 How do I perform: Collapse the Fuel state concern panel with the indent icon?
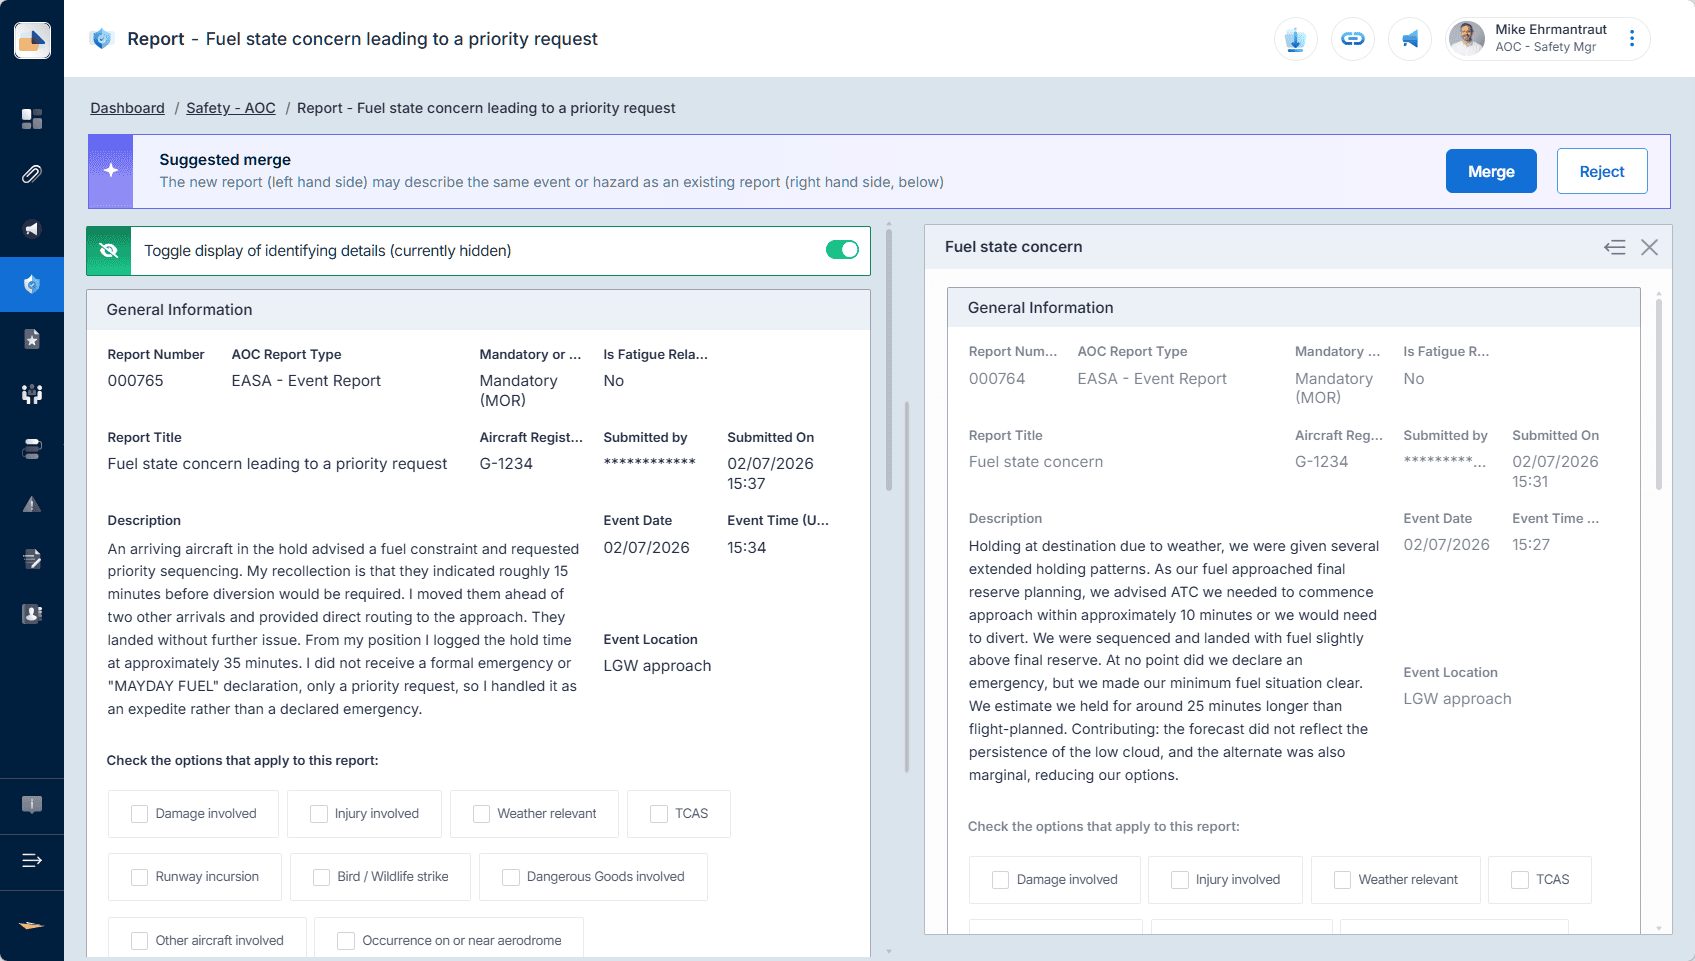point(1614,247)
